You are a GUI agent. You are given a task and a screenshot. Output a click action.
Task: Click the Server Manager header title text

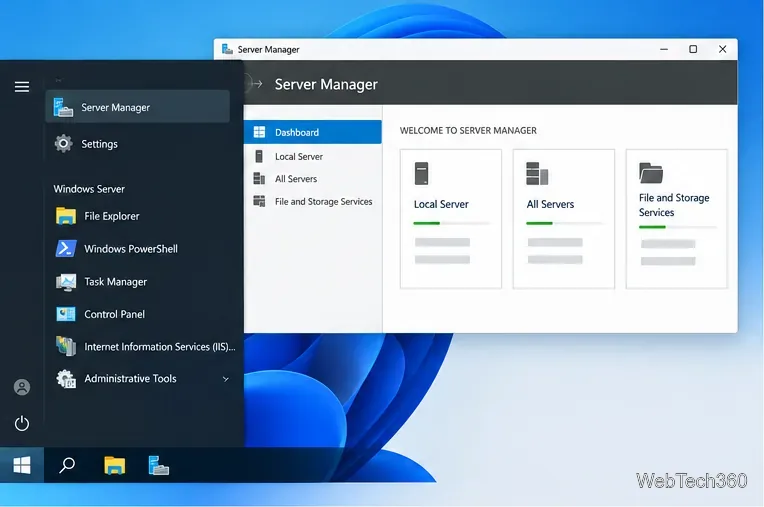coord(326,84)
